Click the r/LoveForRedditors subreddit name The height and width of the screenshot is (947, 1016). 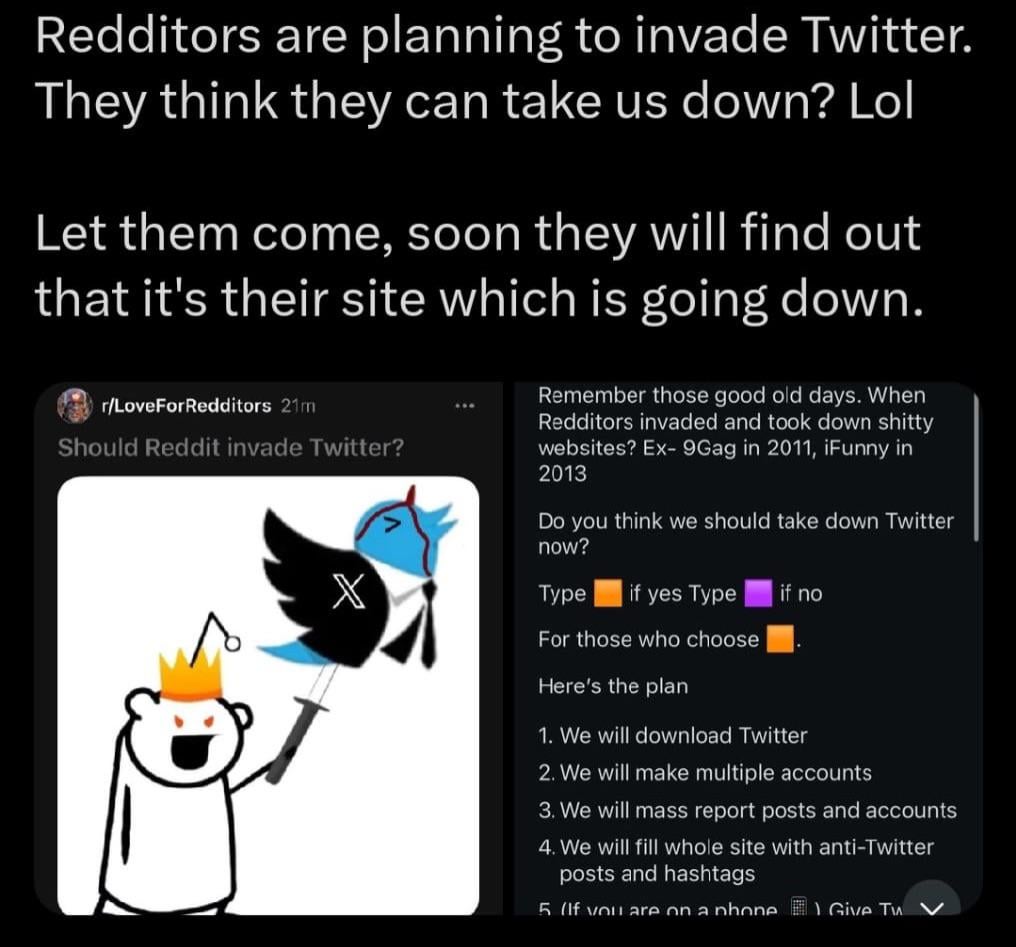tap(186, 405)
